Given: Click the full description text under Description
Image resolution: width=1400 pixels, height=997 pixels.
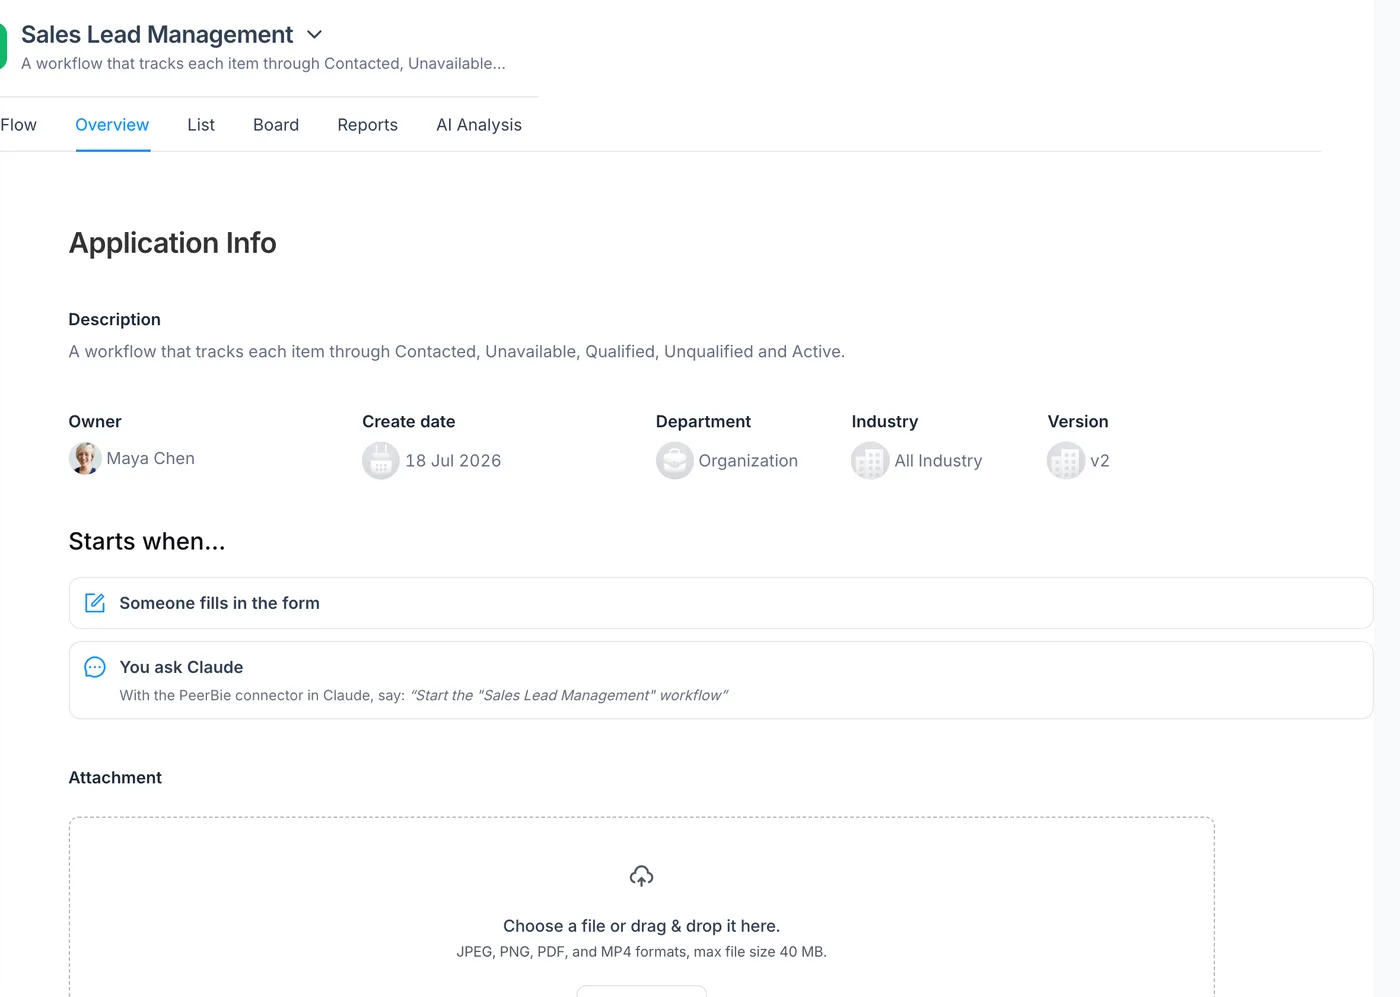Looking at the screenshot, I should click(457, 352).
